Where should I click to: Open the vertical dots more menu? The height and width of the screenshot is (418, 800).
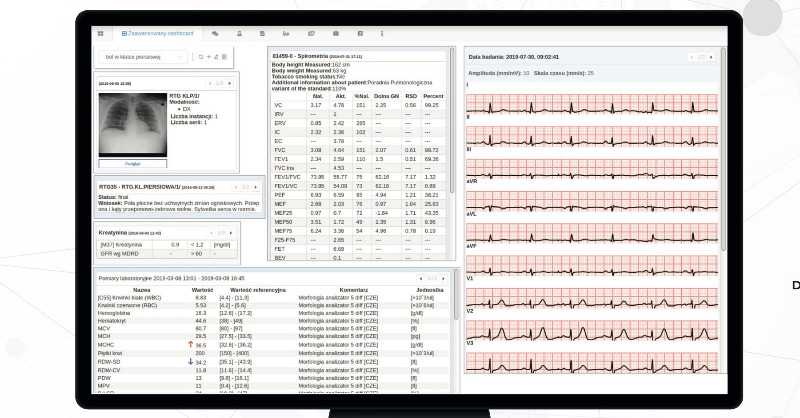(x=382, y=34)
